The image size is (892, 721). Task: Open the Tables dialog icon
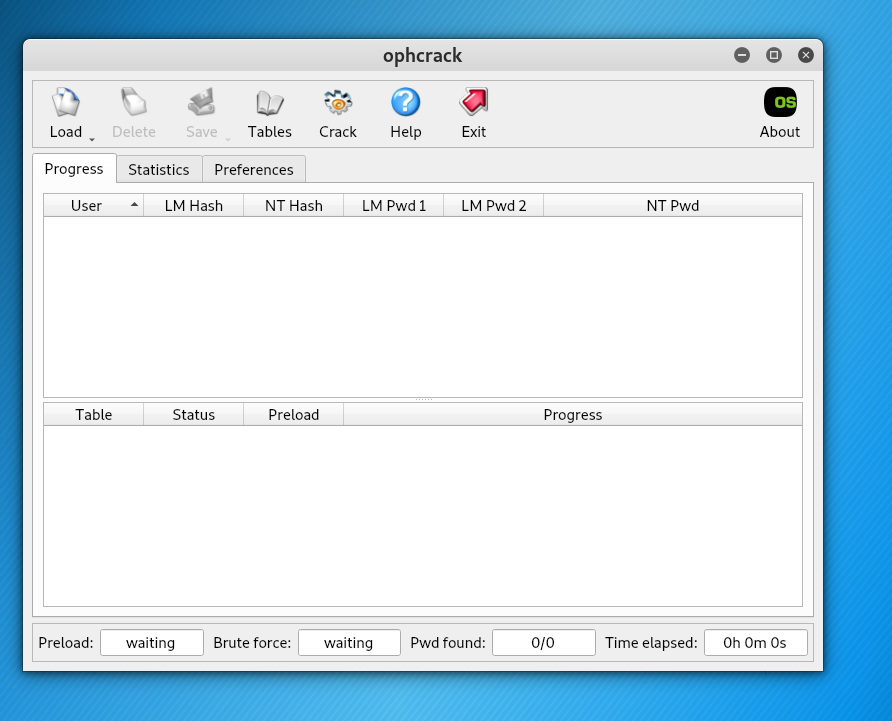tap(270, 102)
